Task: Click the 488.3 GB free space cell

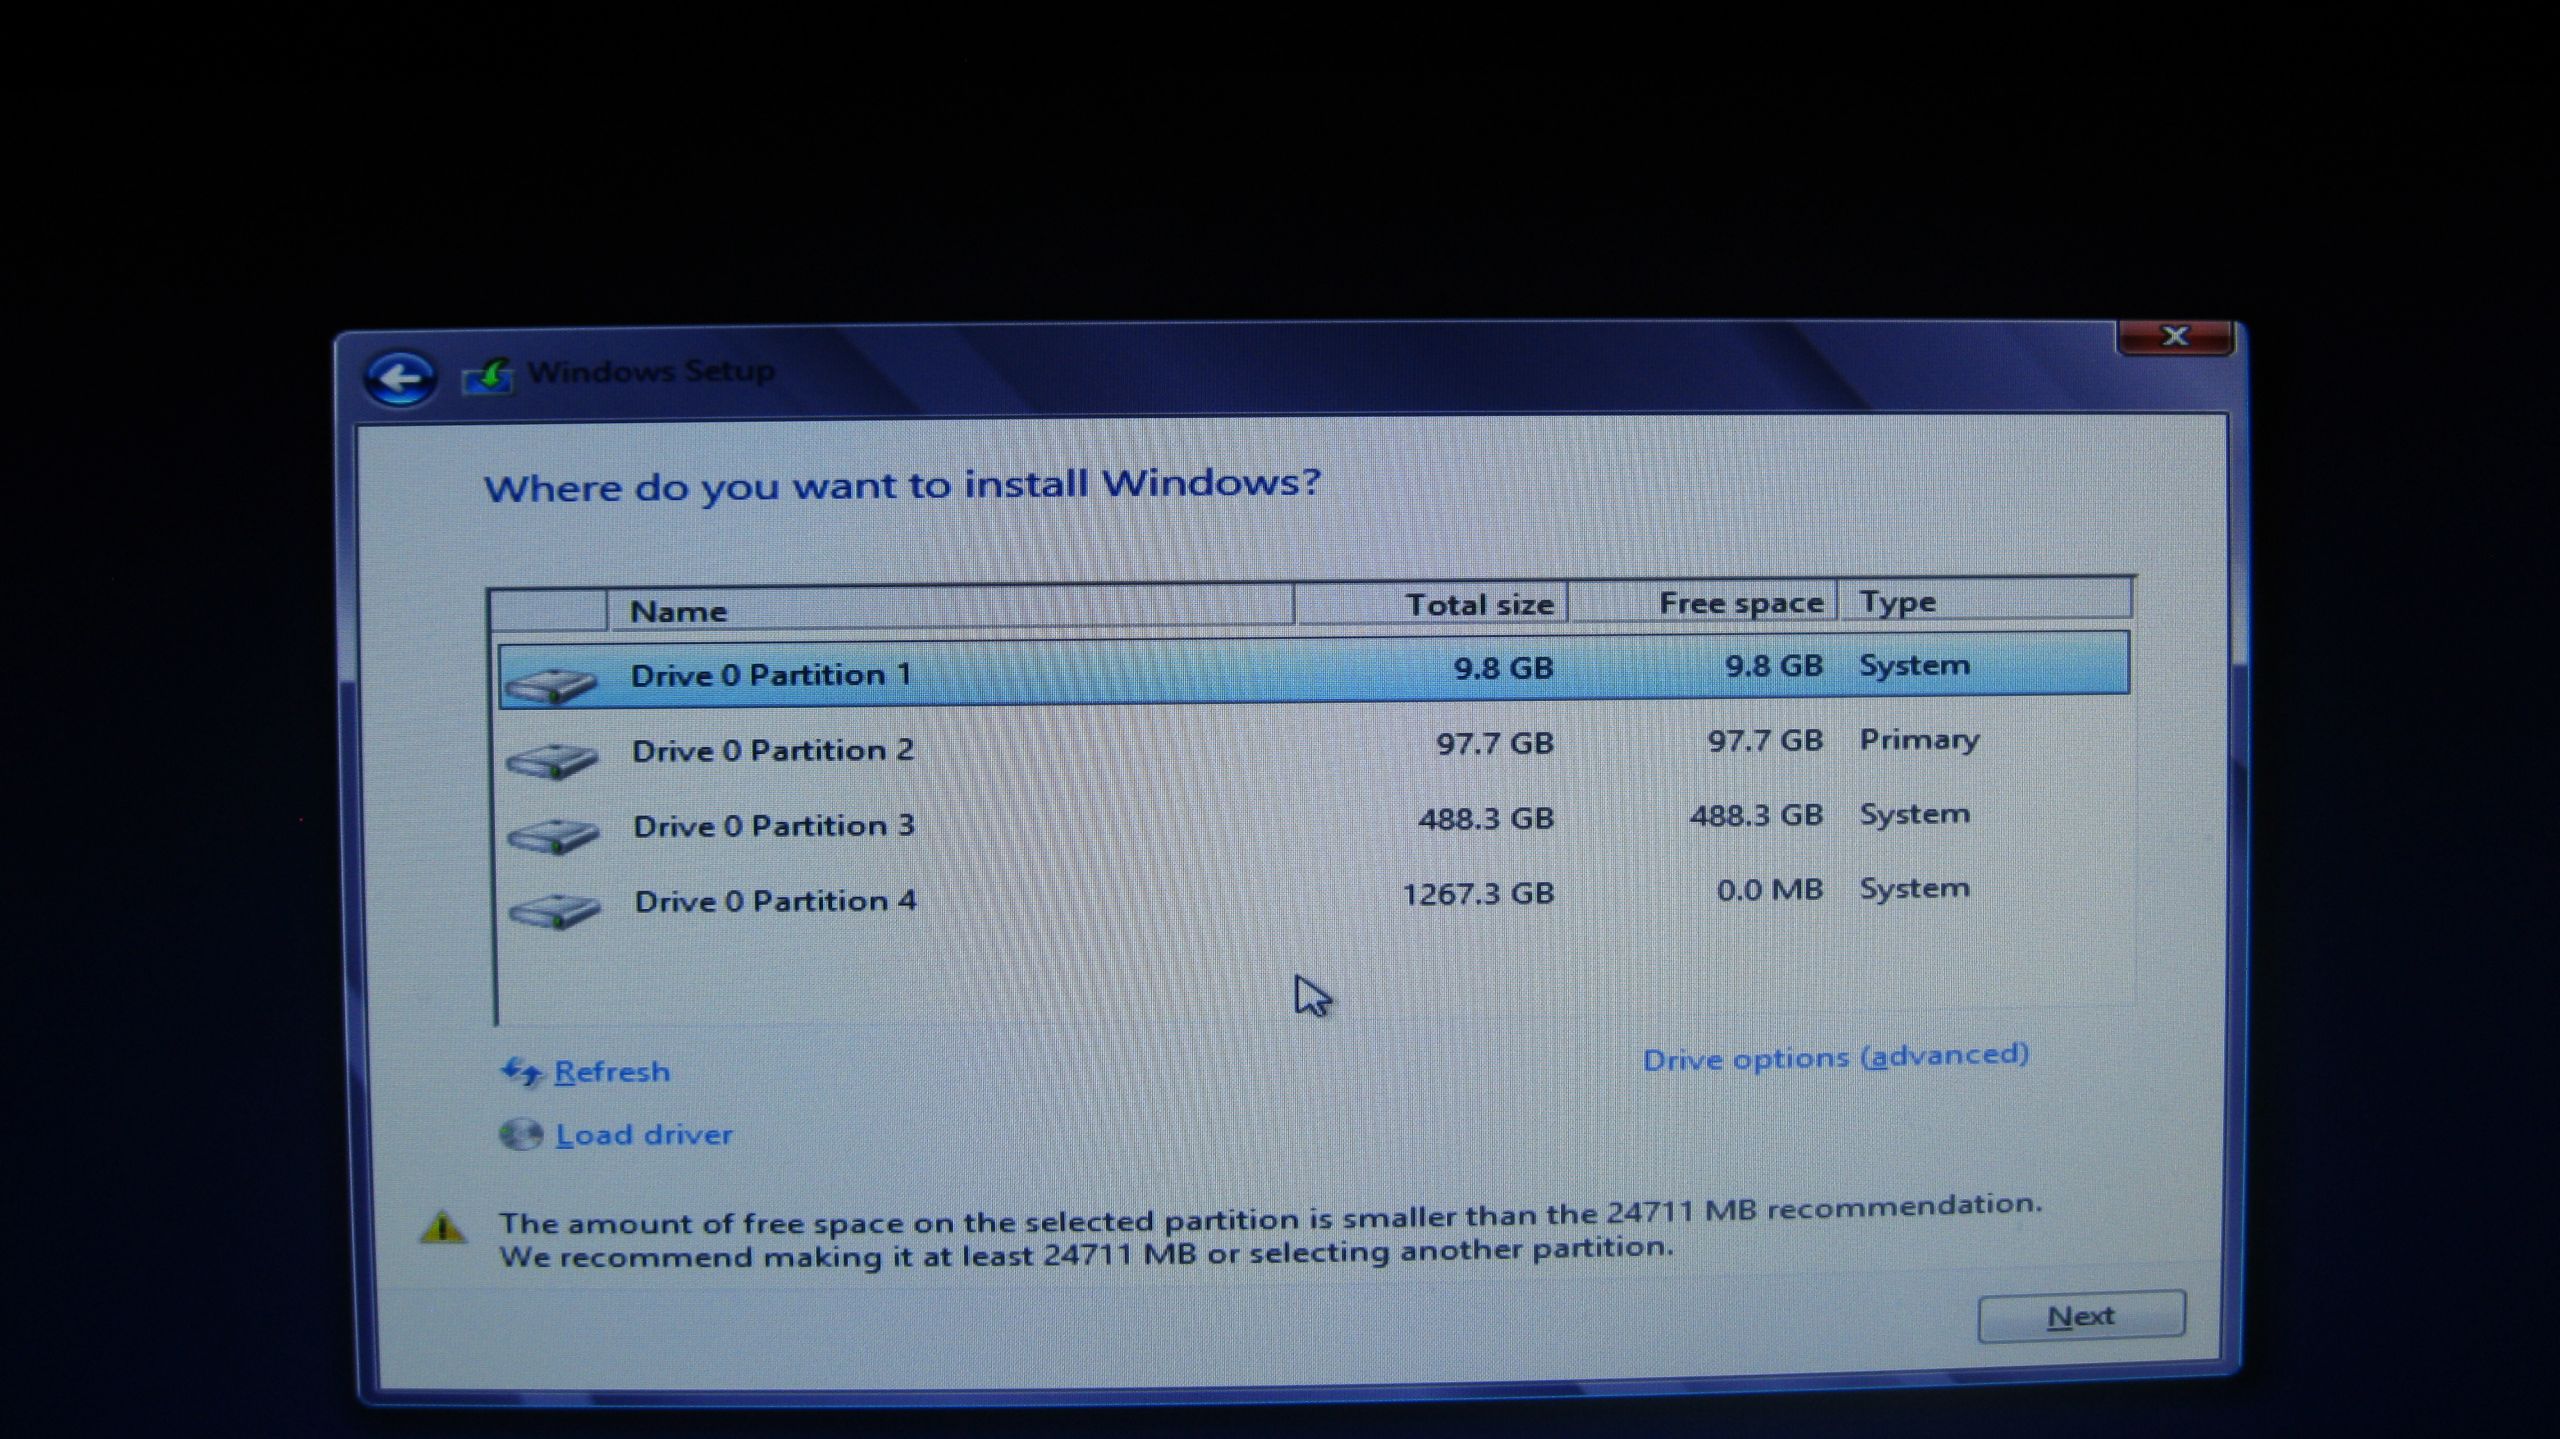Action: click(x=1756, y=816)
